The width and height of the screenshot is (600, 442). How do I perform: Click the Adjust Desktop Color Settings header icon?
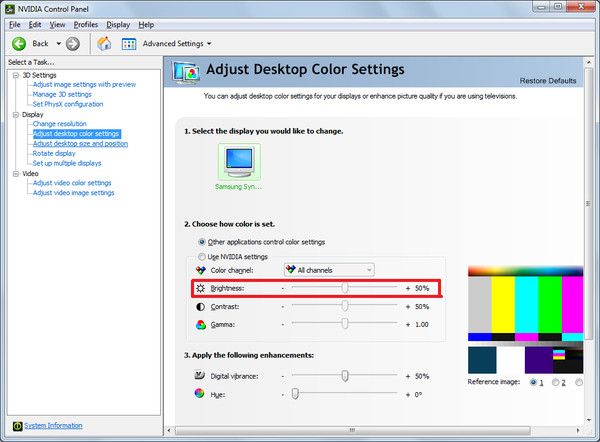pos(186,72)
